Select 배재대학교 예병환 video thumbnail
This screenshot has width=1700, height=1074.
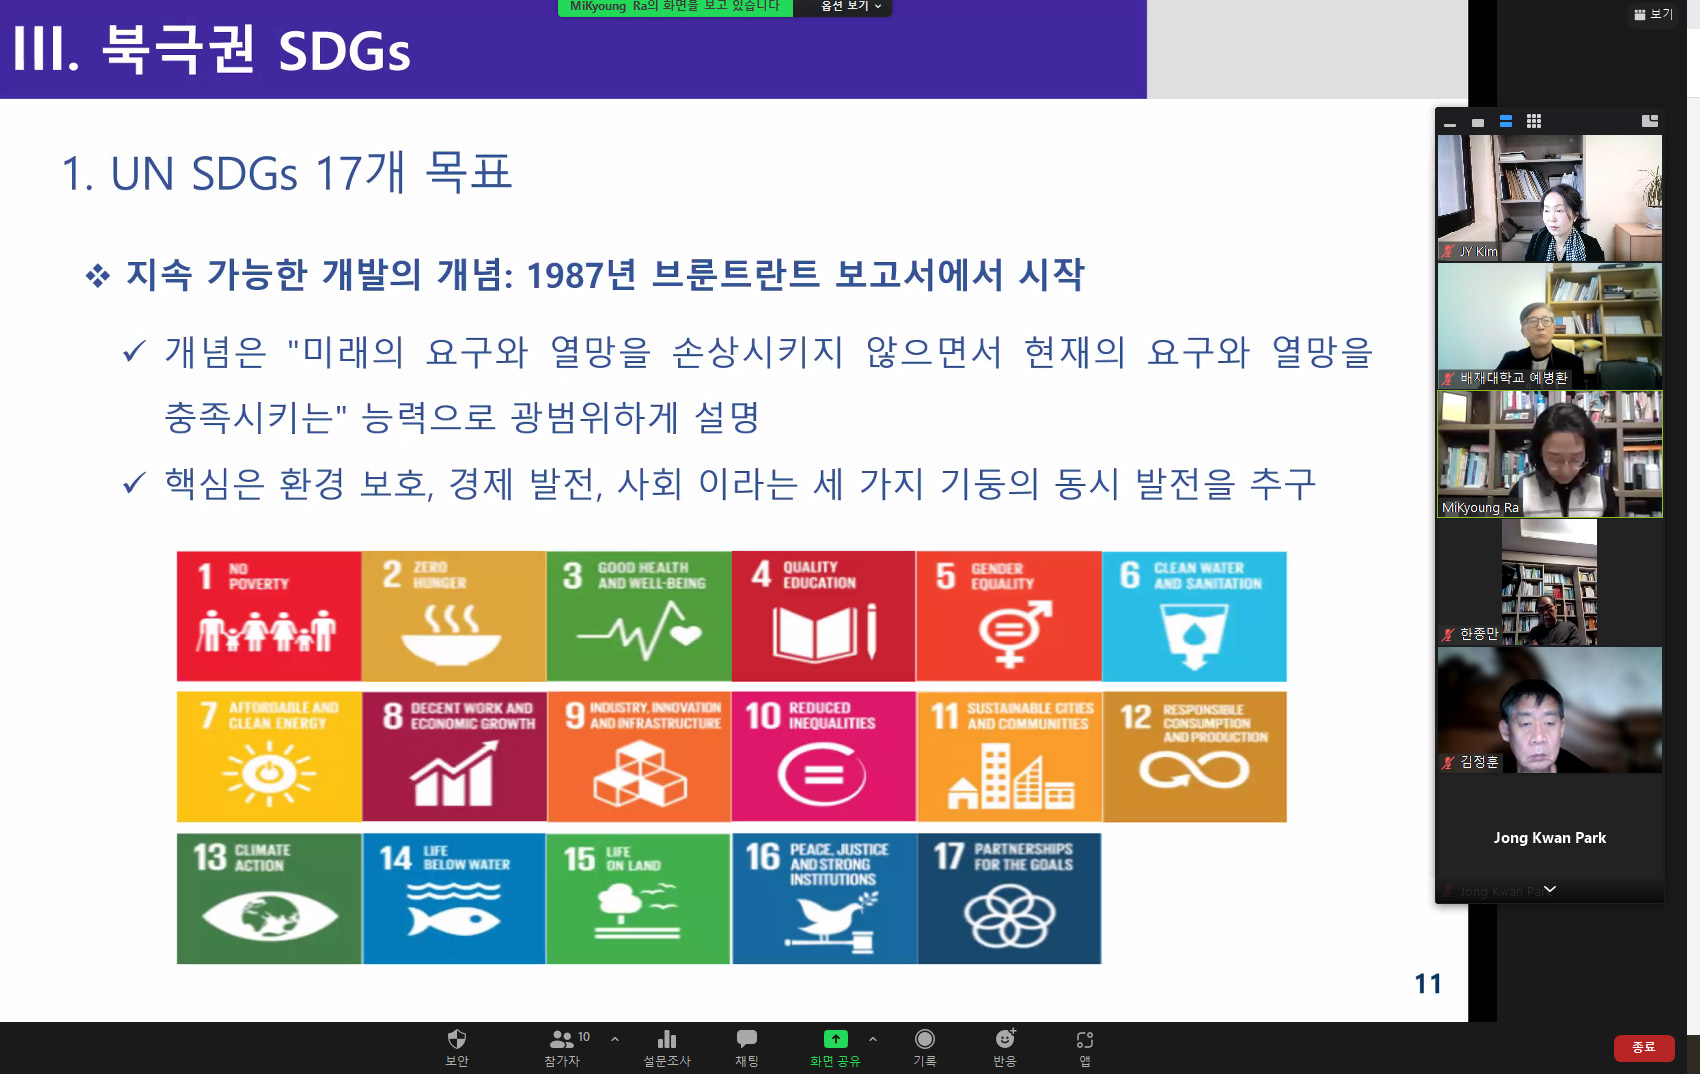1550,326
